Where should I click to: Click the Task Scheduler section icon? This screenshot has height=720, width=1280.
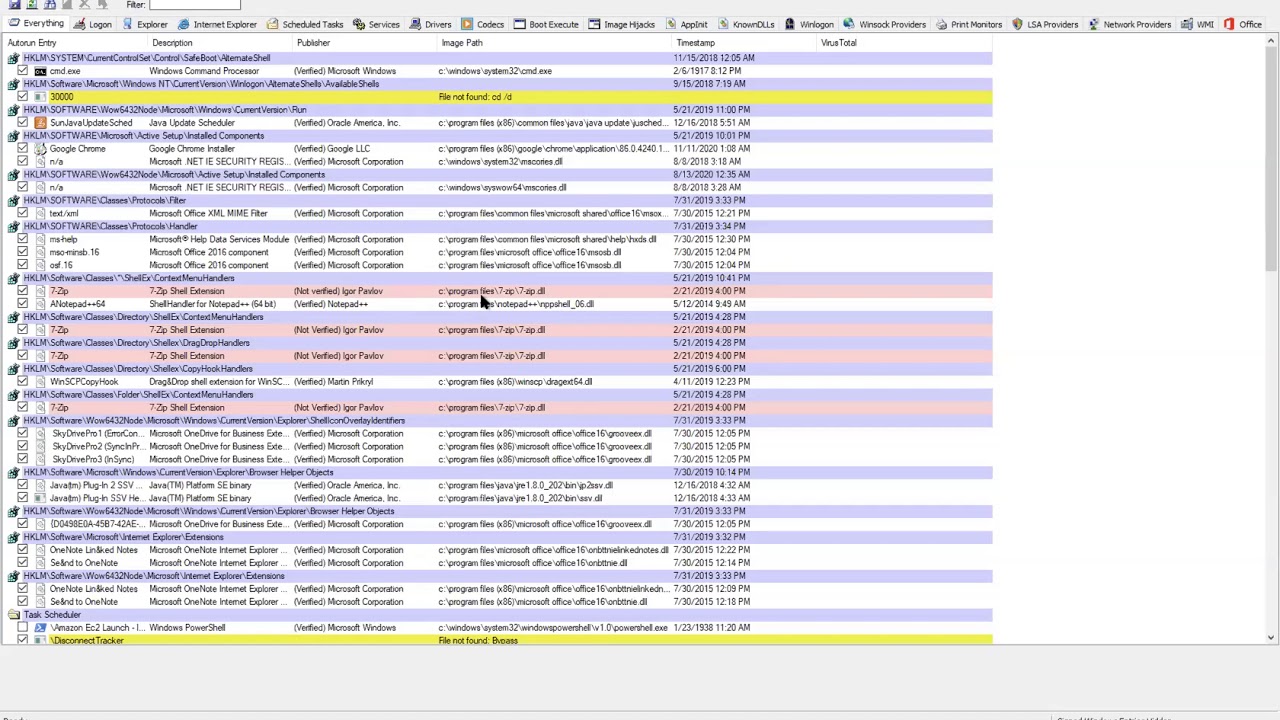click(x=13, y=615)
